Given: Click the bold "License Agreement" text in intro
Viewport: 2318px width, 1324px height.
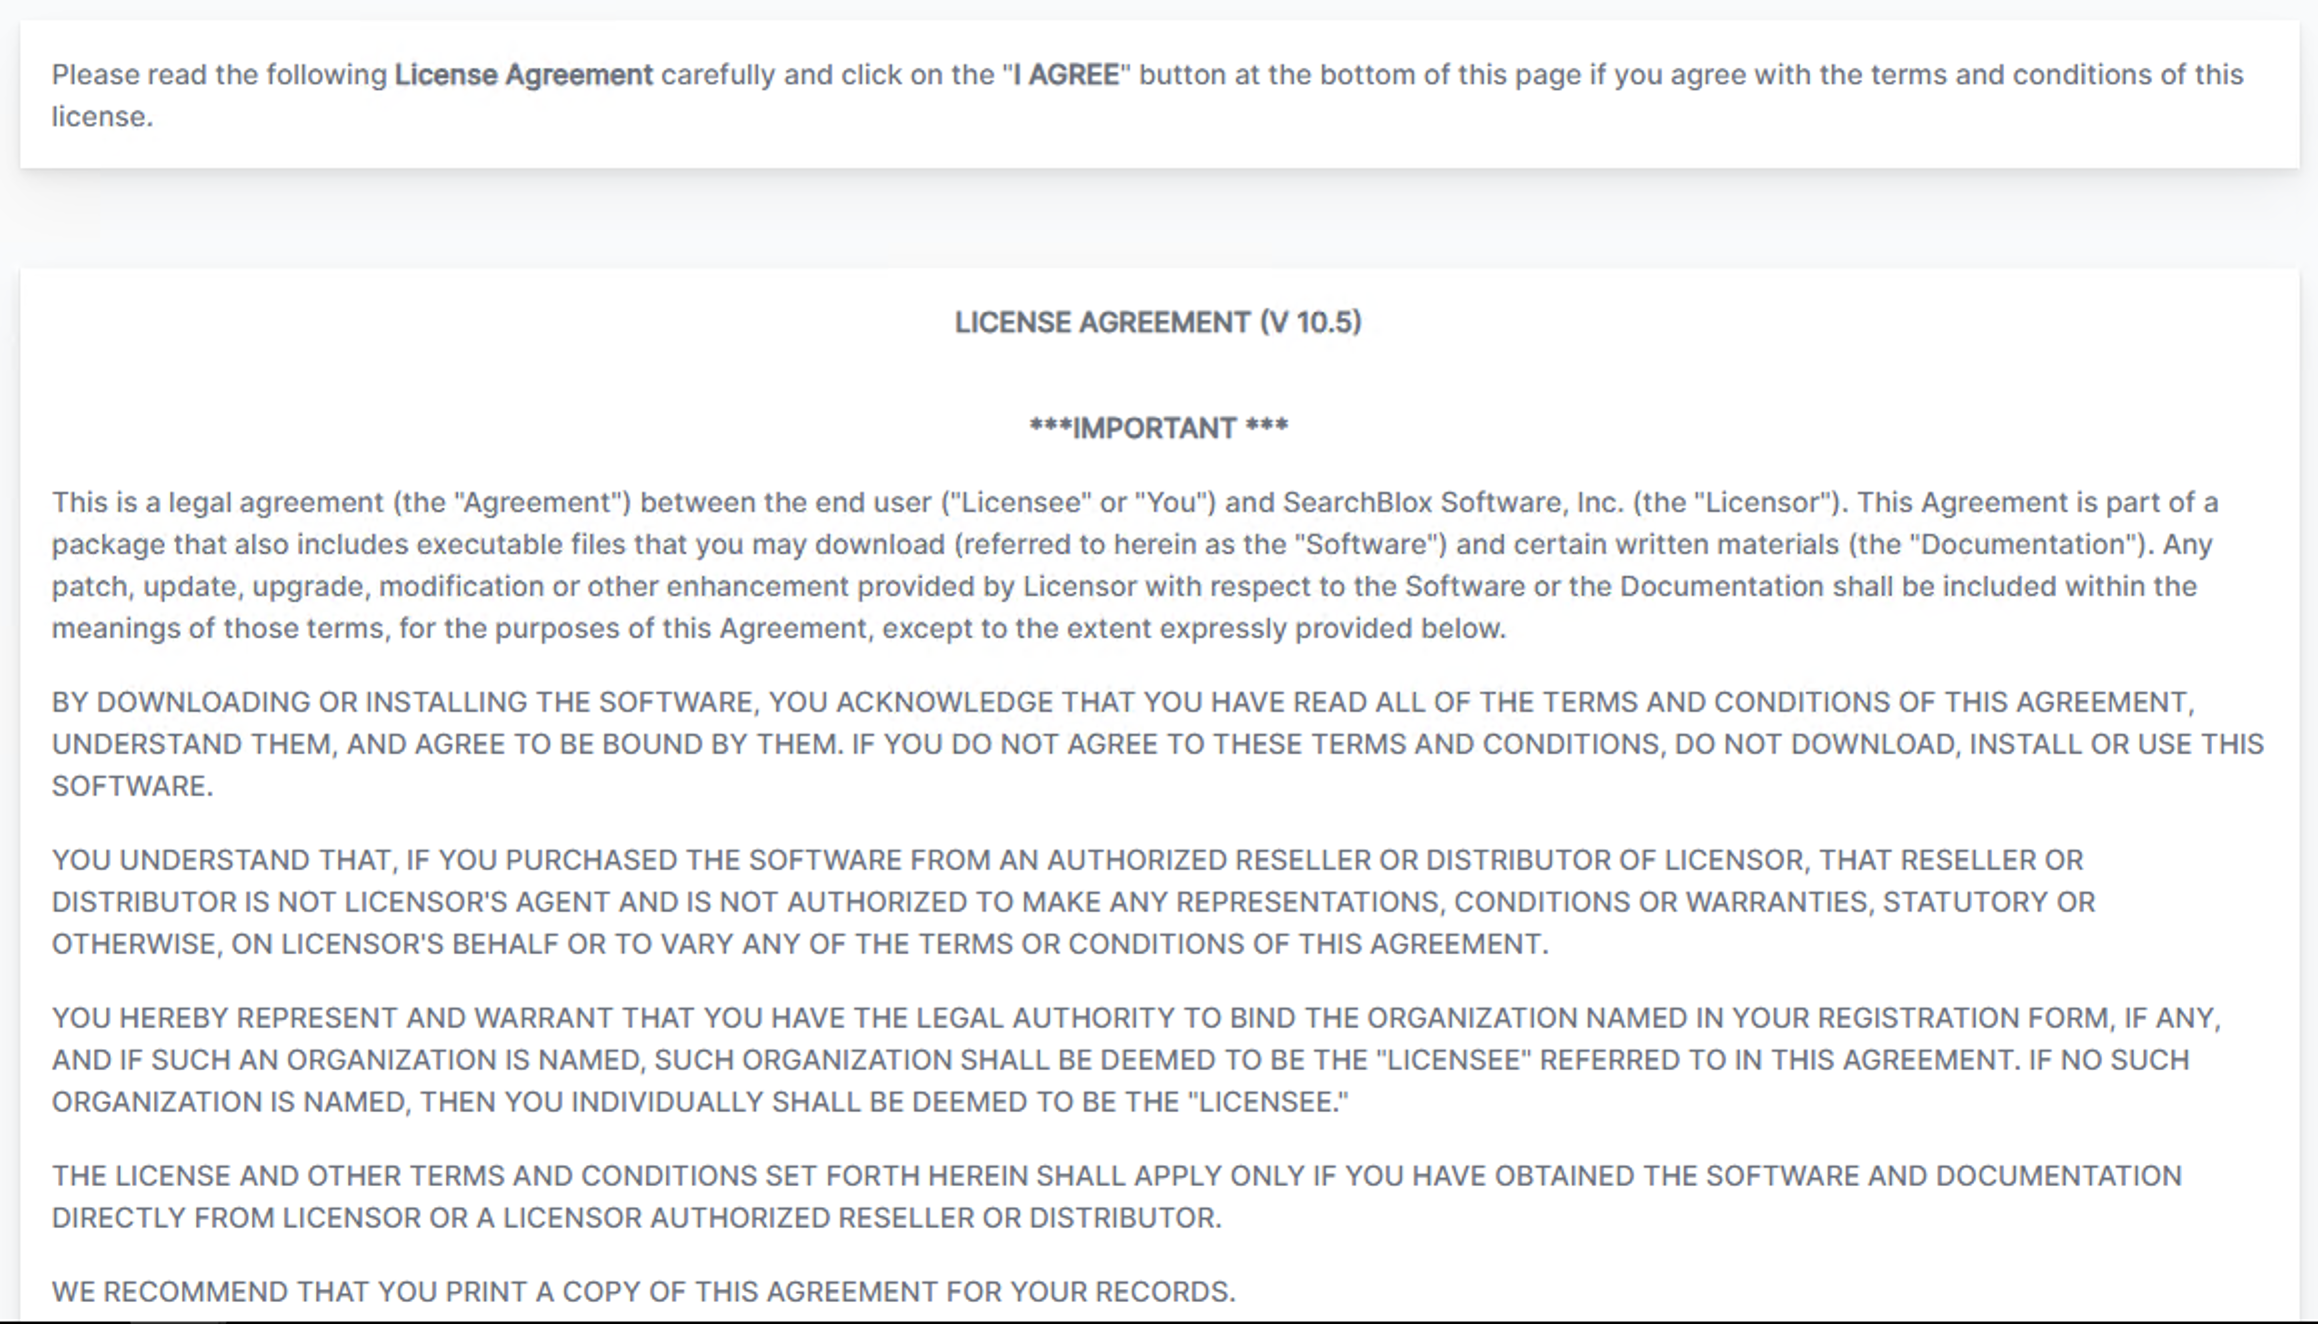Looking at the screenshot, I should (523, 75).
